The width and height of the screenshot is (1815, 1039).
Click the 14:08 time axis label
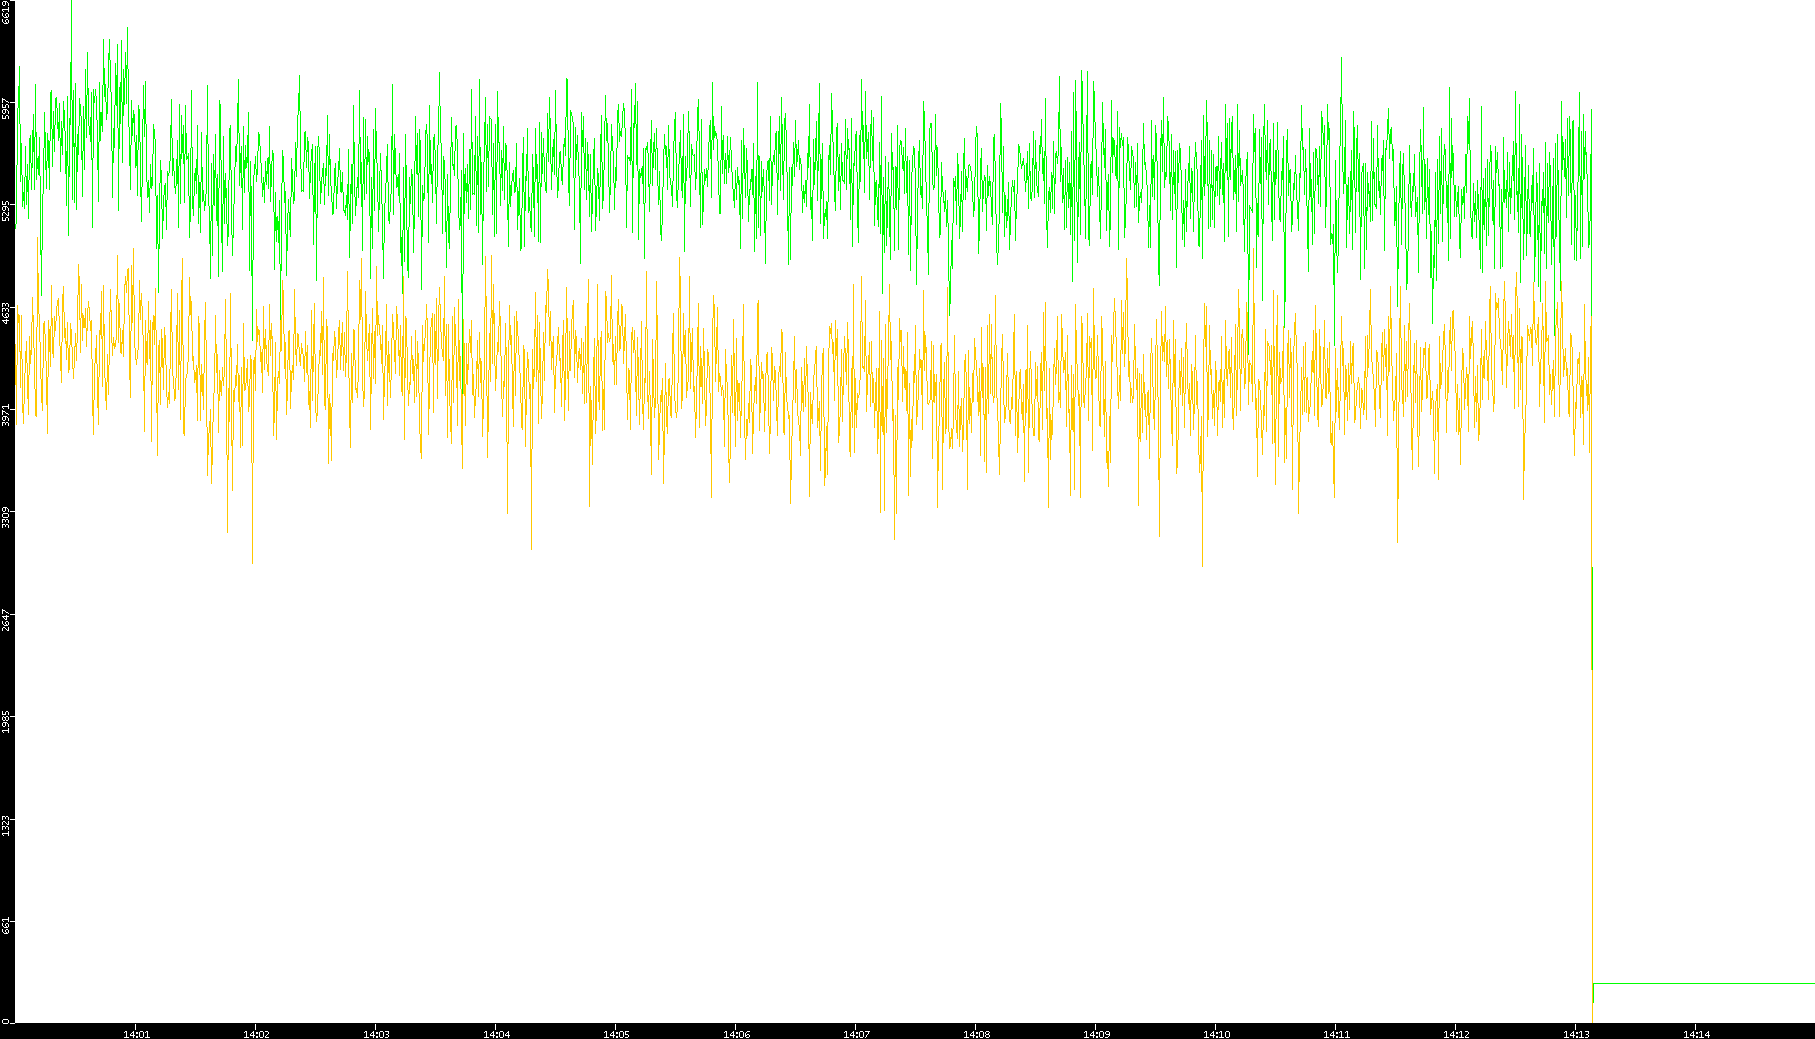click(x=976, y=1034)
